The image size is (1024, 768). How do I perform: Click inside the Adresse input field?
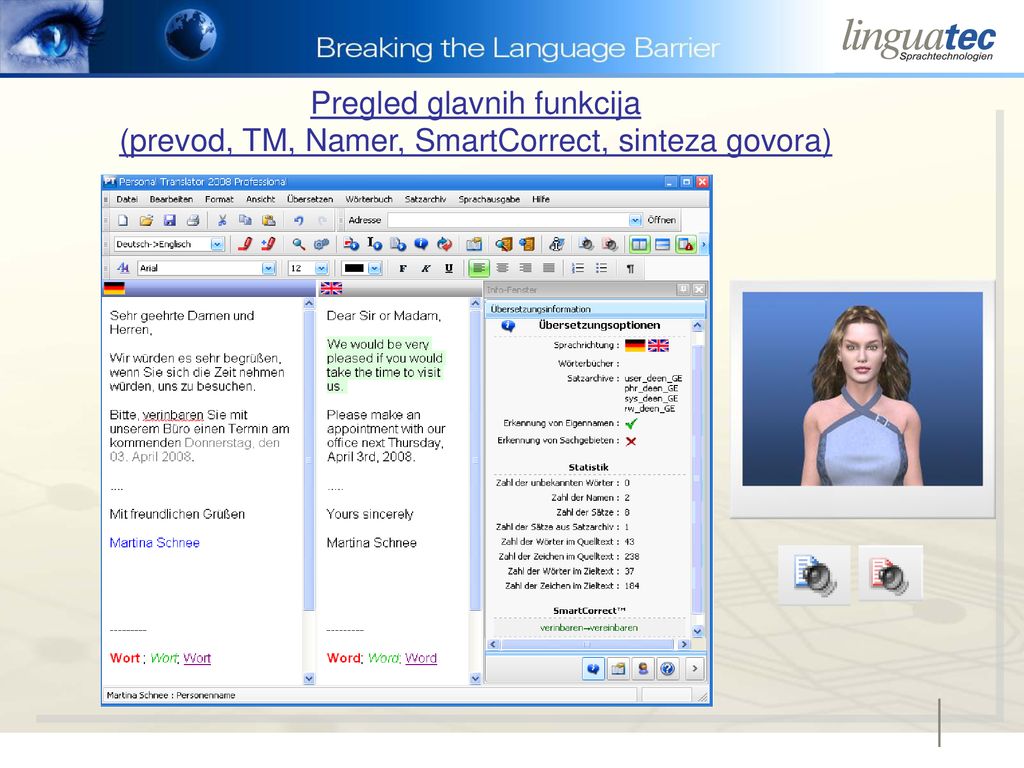508,220
